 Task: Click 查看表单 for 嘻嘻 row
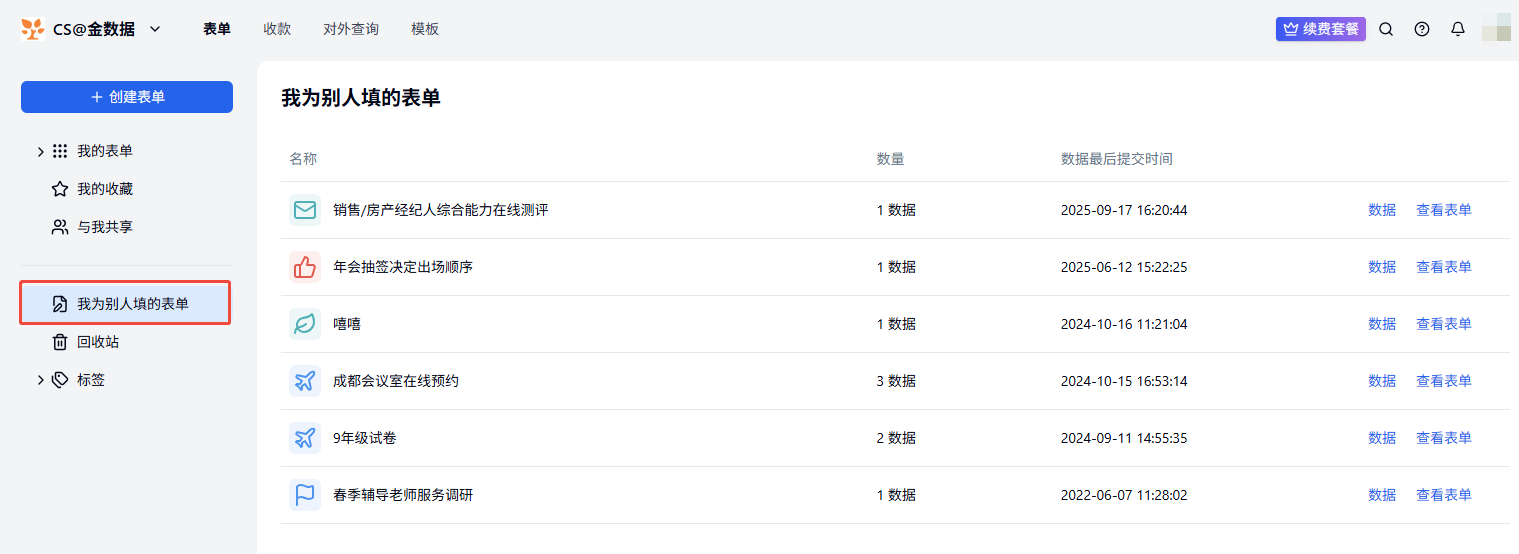coord(1443,324)
